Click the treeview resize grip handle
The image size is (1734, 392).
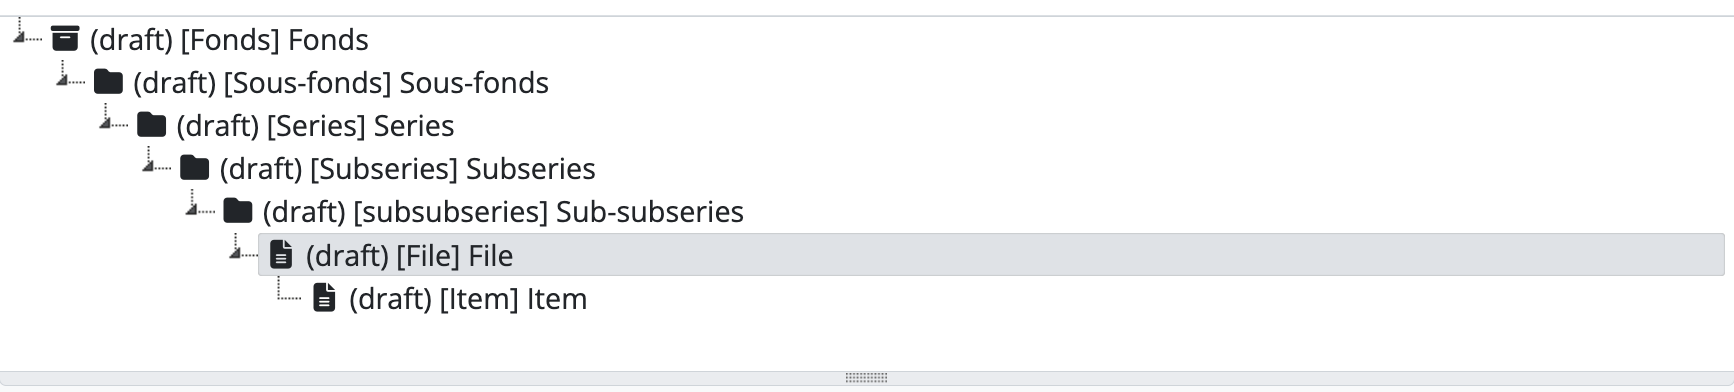click(866, 378)
